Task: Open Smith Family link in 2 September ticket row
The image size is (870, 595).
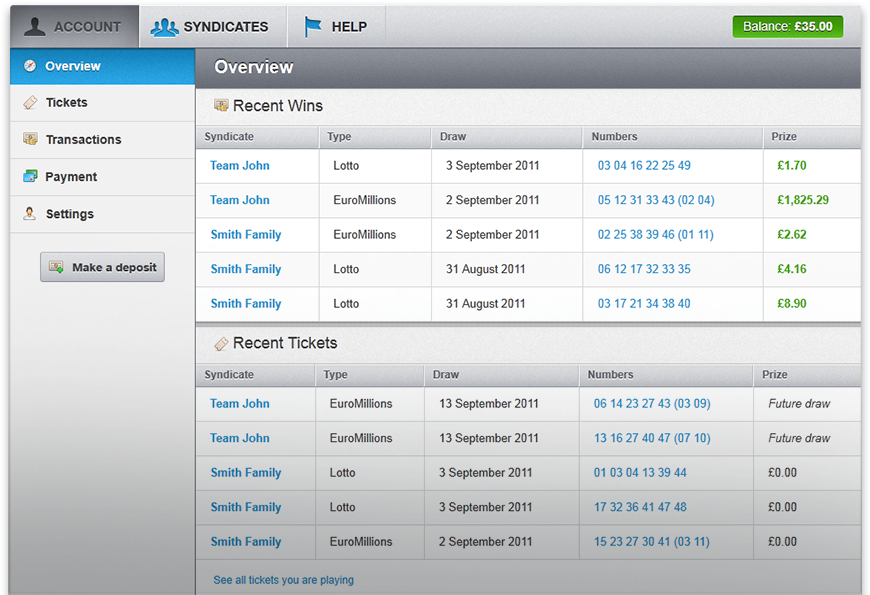Action: tap(246, 542)
